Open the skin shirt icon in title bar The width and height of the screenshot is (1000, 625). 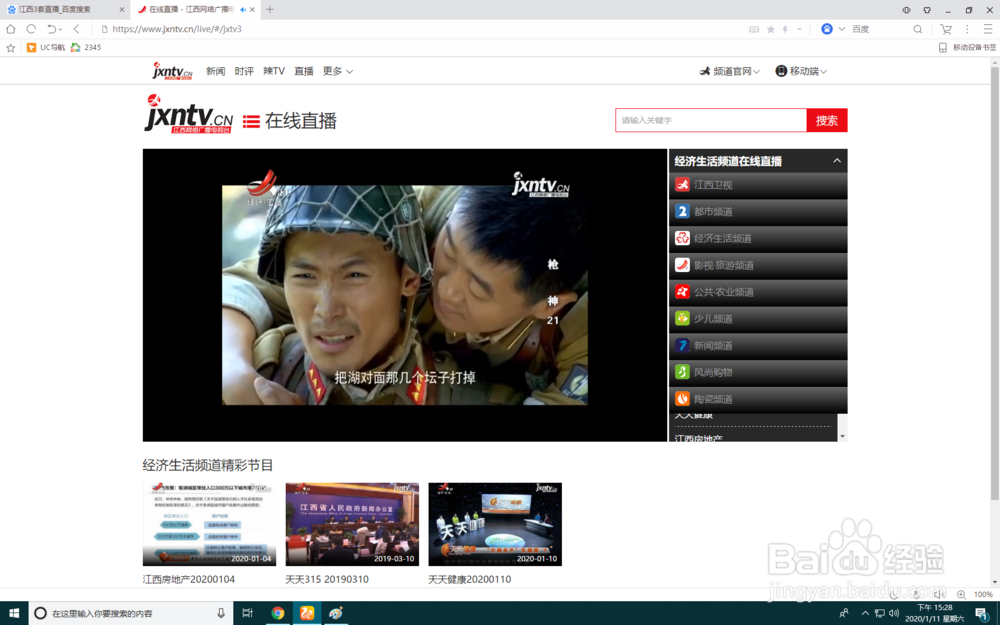coord(927,10)
